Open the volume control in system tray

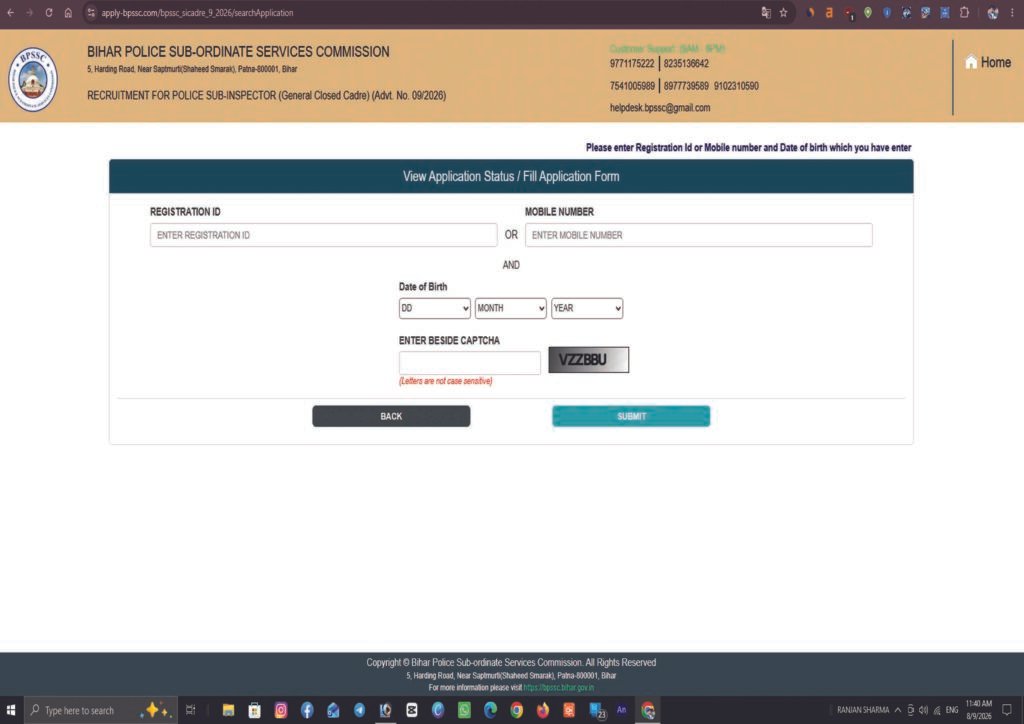coord(923,710)
